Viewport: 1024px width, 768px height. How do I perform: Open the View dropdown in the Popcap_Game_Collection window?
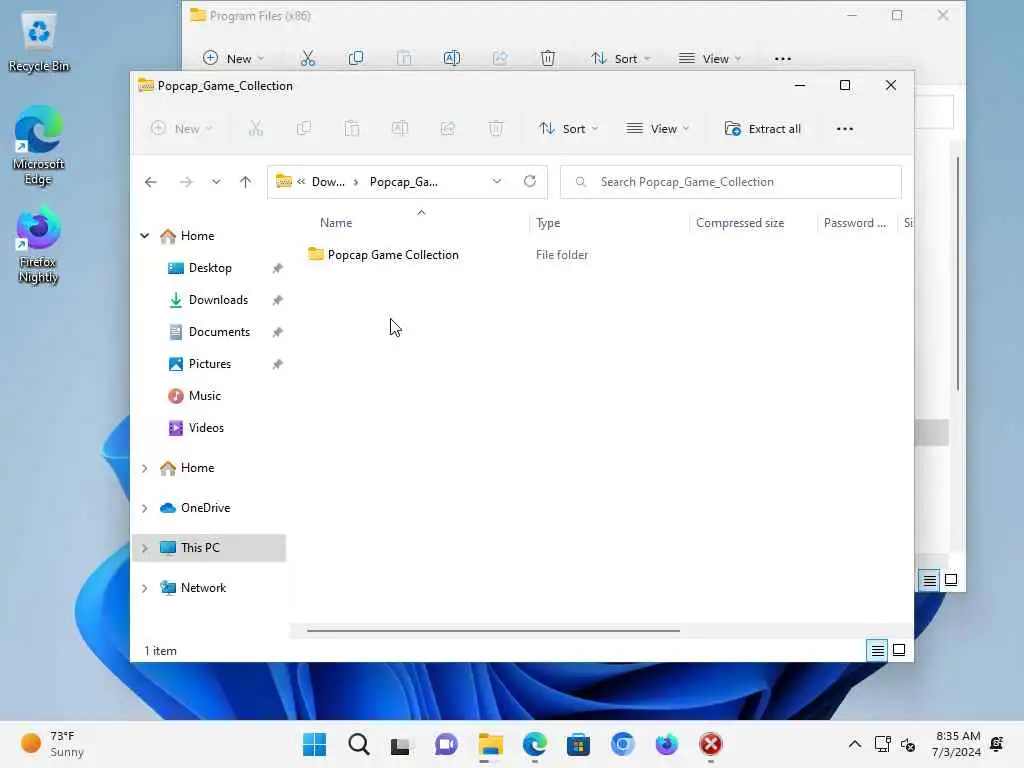(658, 129)
